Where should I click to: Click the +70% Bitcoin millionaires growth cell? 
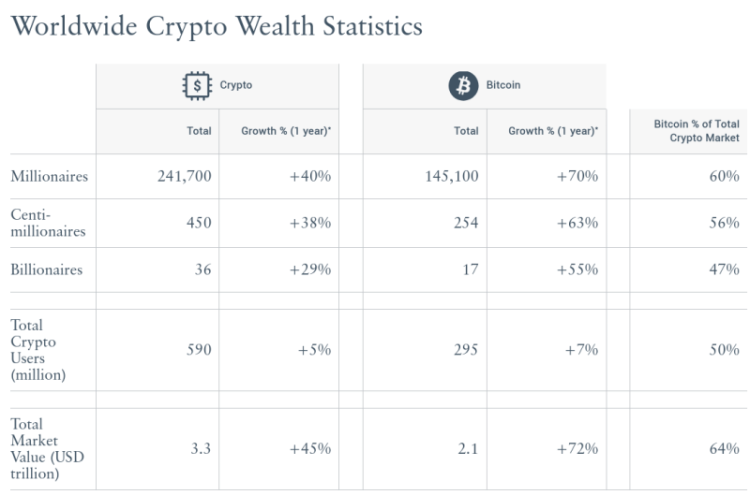click(577, 177)
